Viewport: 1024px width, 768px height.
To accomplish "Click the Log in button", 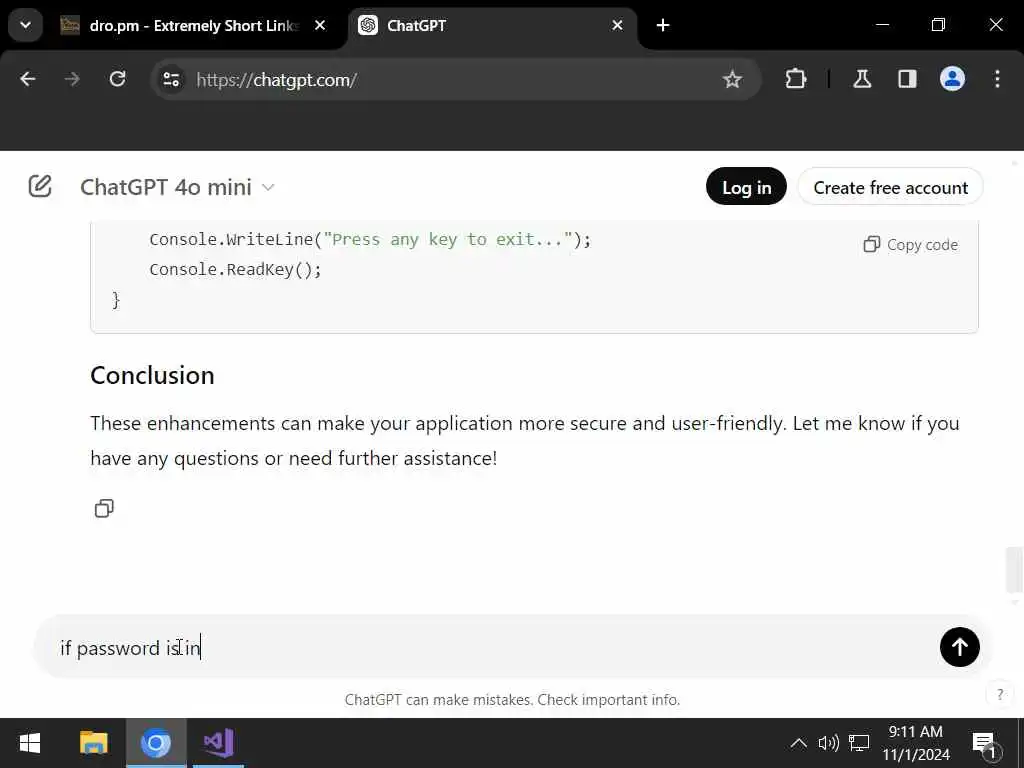I will tap(746, 187).
